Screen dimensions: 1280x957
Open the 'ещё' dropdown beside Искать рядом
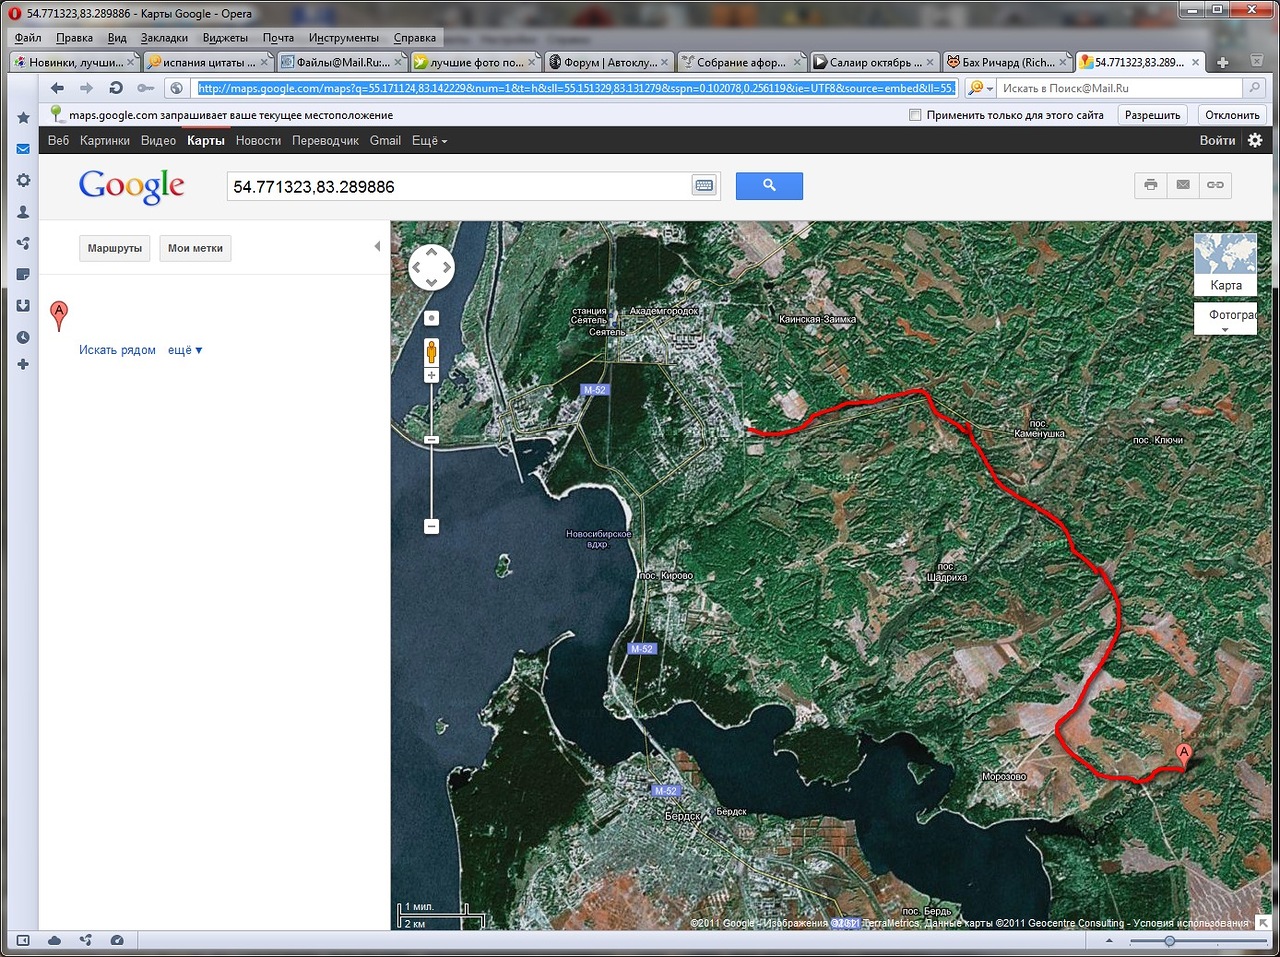click(185, 350)
